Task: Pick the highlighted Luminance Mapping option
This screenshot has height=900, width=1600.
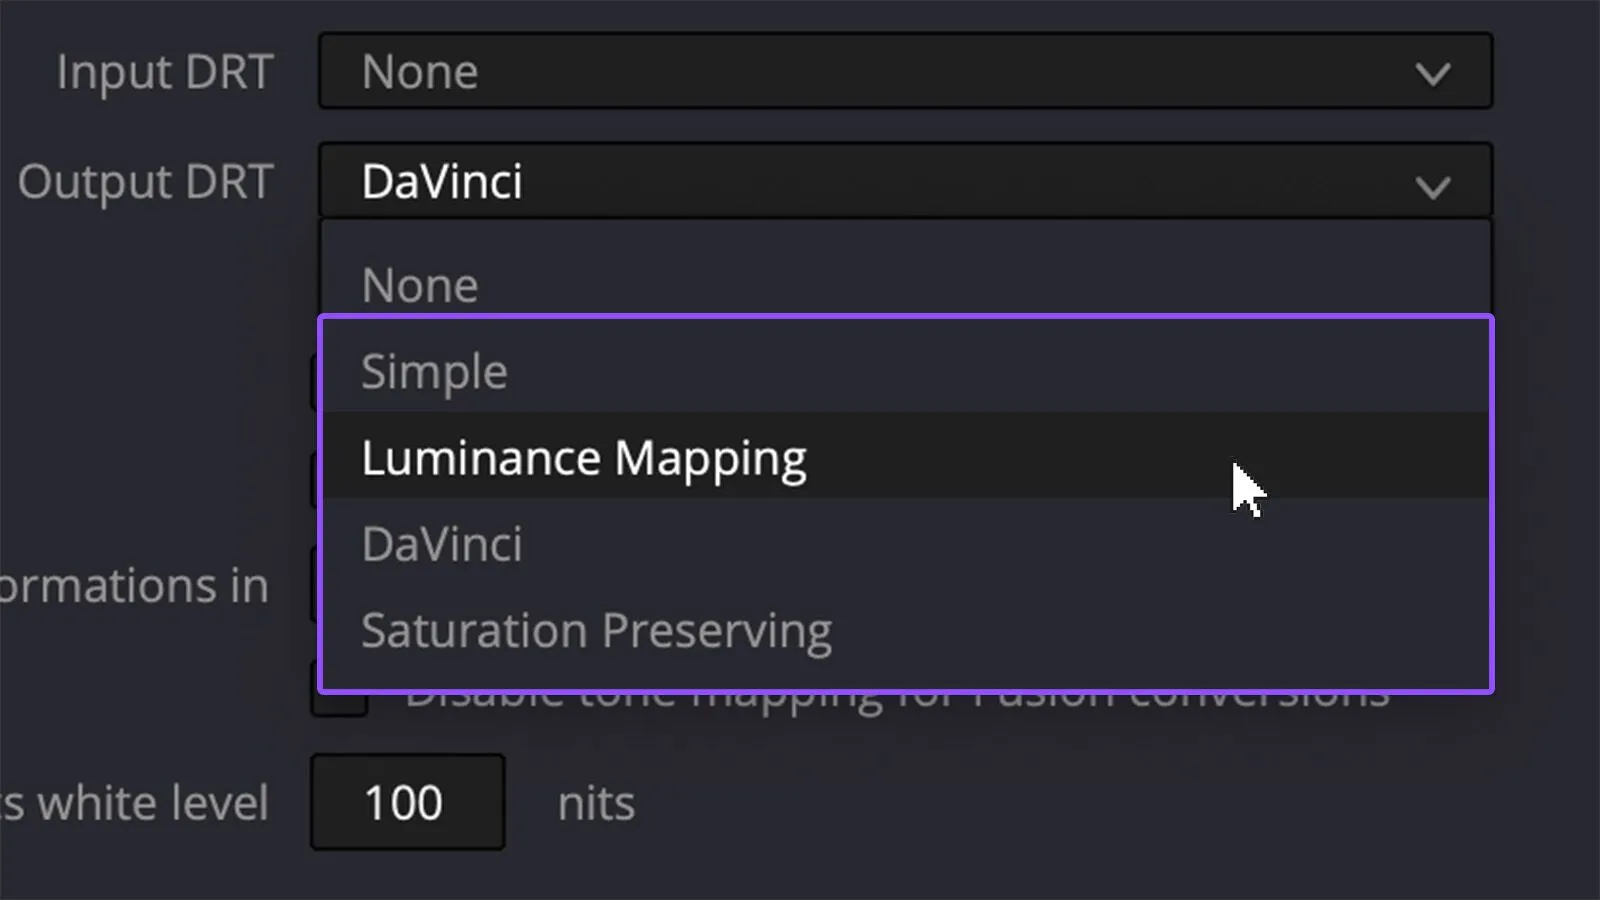Action: [906, 457]
